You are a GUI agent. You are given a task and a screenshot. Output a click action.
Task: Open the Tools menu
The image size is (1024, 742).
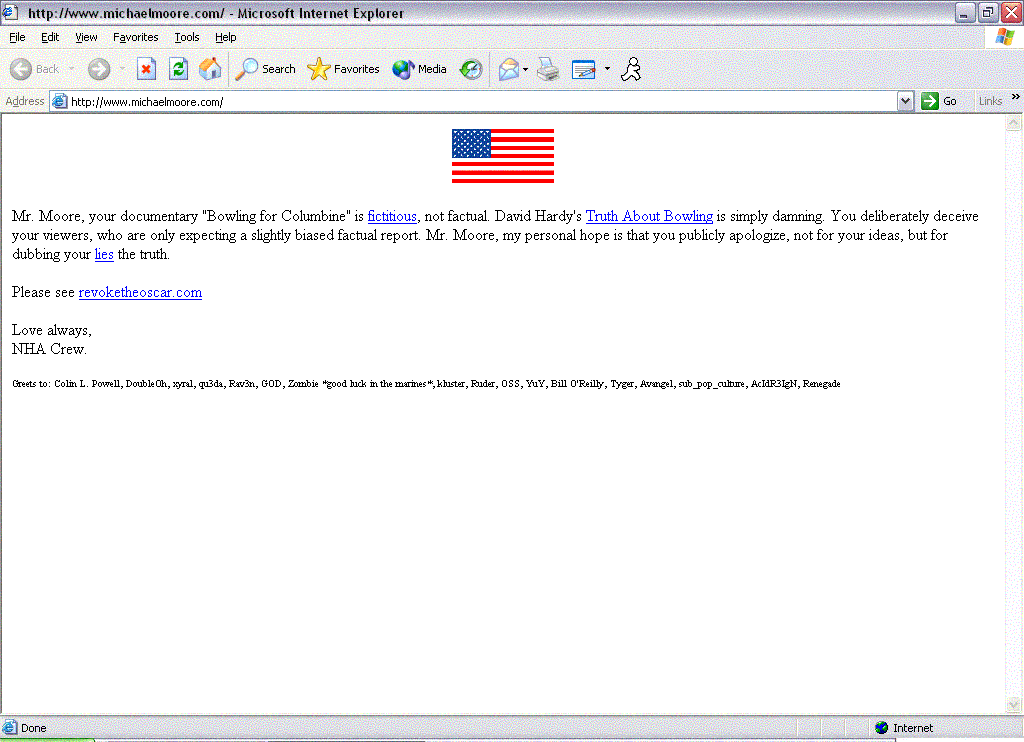[x=186, y=37]
